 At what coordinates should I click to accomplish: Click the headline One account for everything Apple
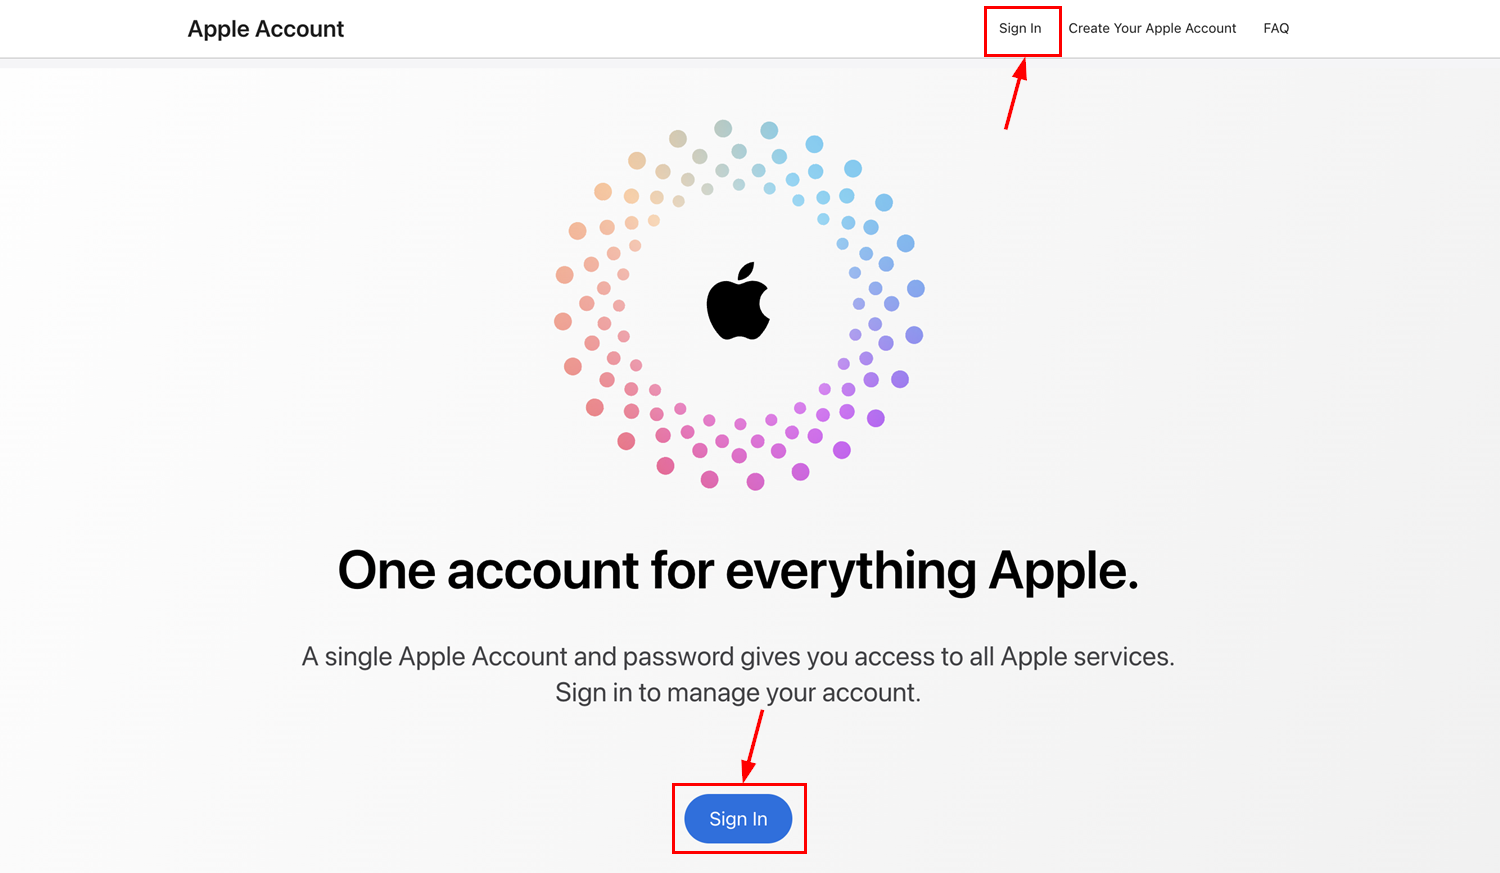[x=739, y=570]
